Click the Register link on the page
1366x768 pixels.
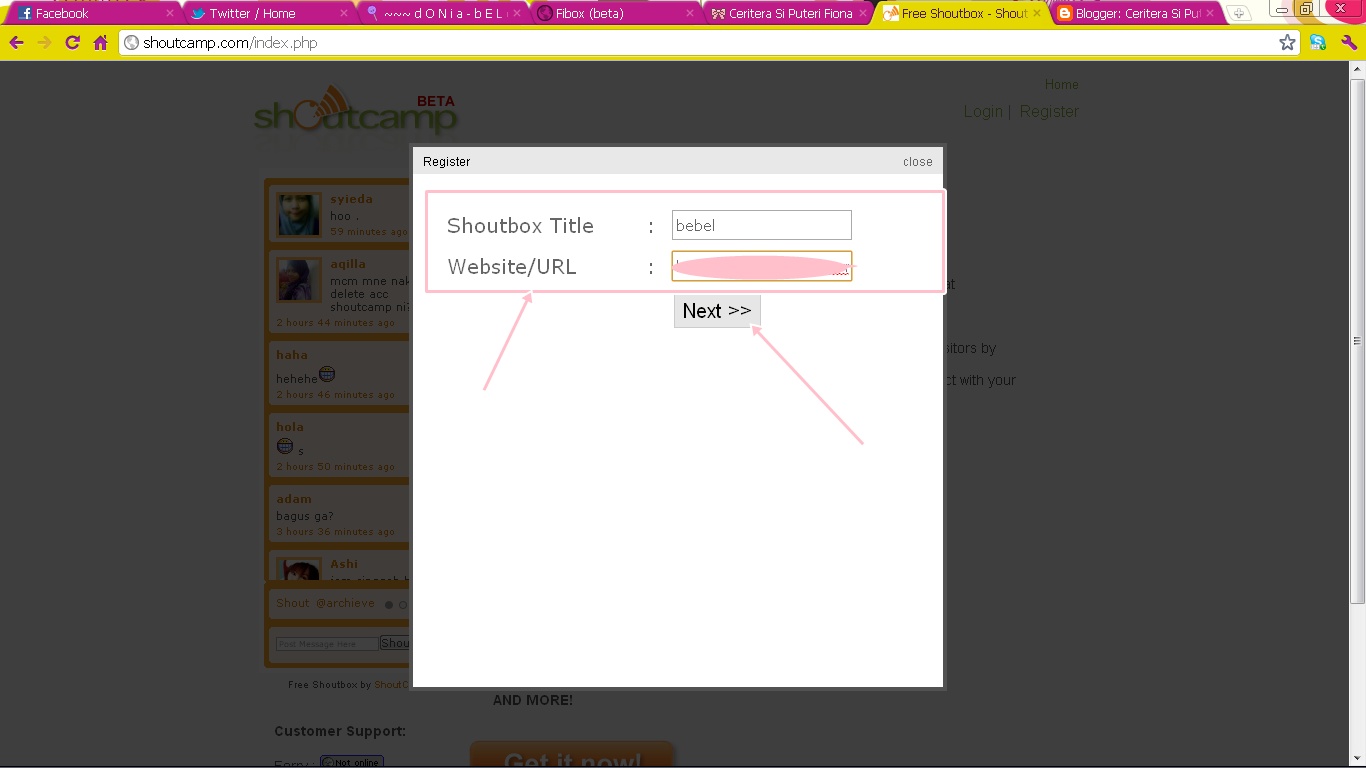click(1049, 112)
